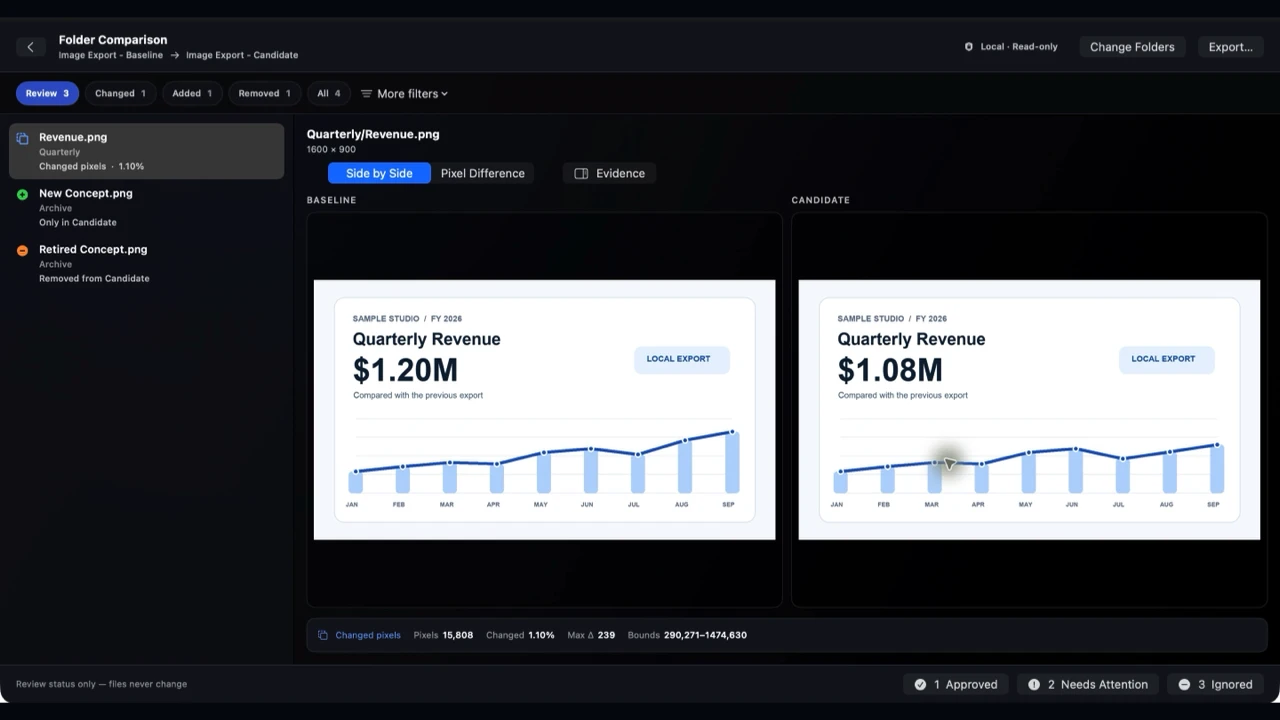Click the Quarterly/Revenue.png heading
Screen dimensions: 1280x720
(x=373, y=134)
